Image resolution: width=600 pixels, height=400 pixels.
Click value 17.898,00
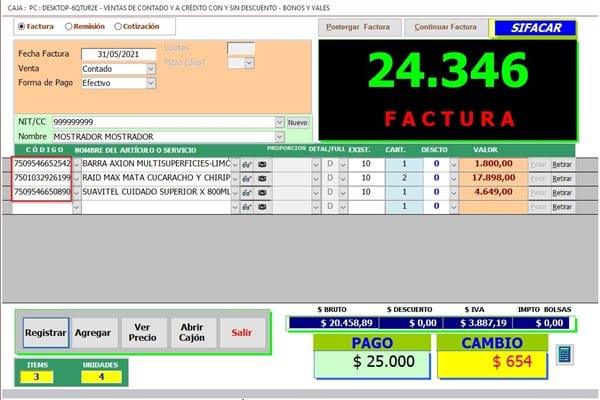(494, 178)
